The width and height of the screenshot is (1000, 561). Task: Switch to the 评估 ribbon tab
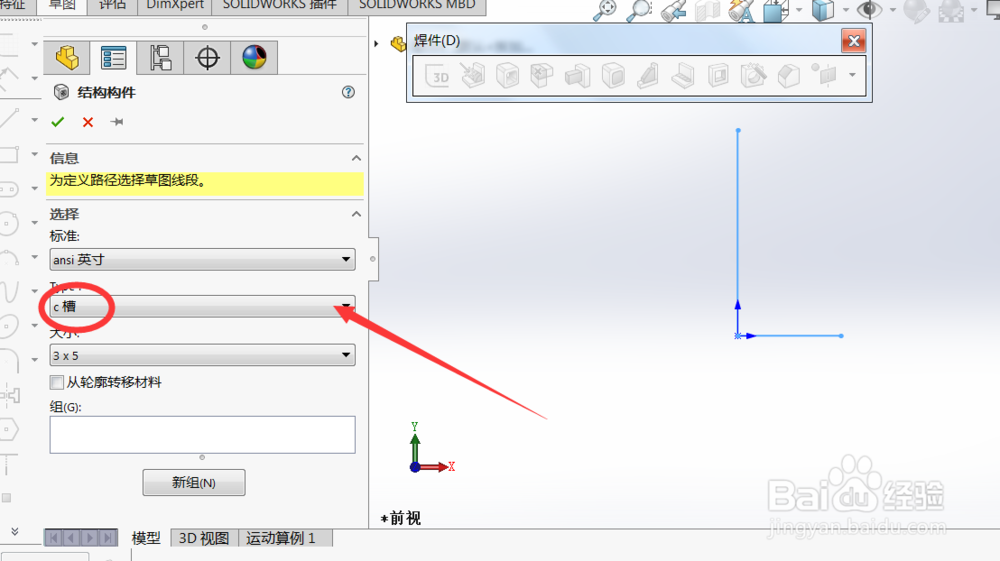[x=112, y=5]
